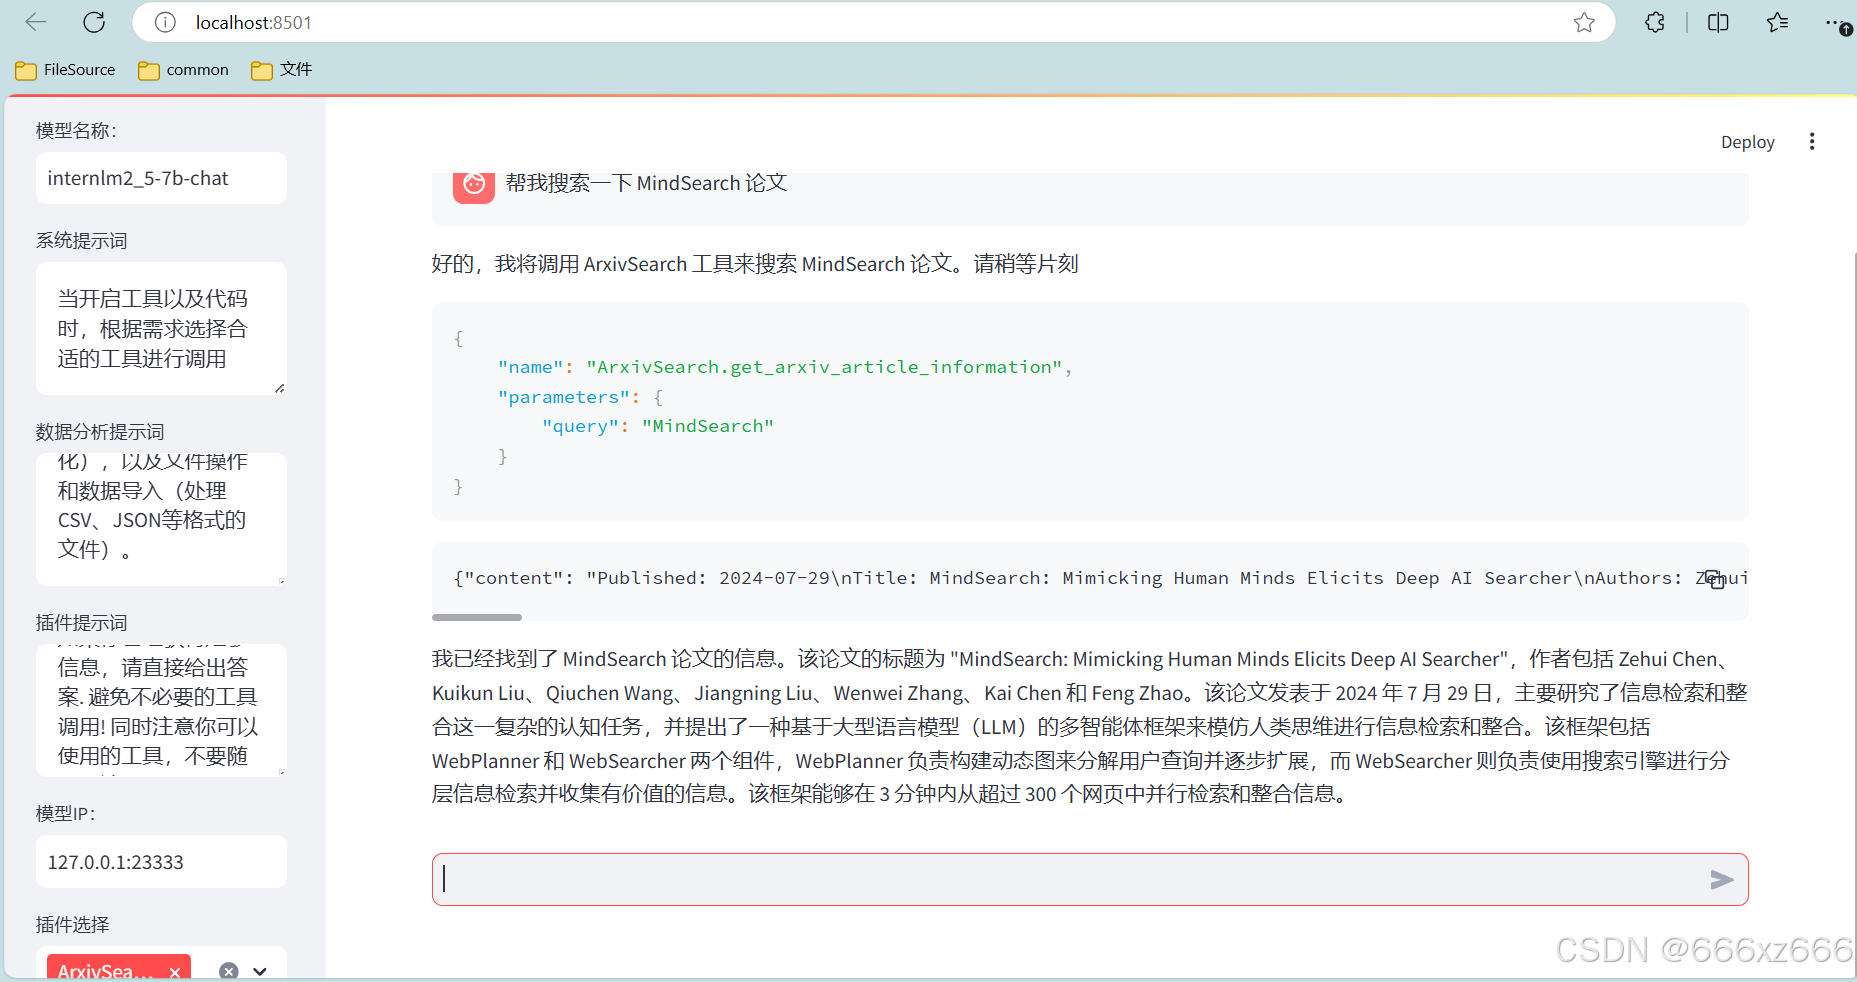Reload the page with the refresh icon
The image size is (1857, 982).
coord(94,22)
